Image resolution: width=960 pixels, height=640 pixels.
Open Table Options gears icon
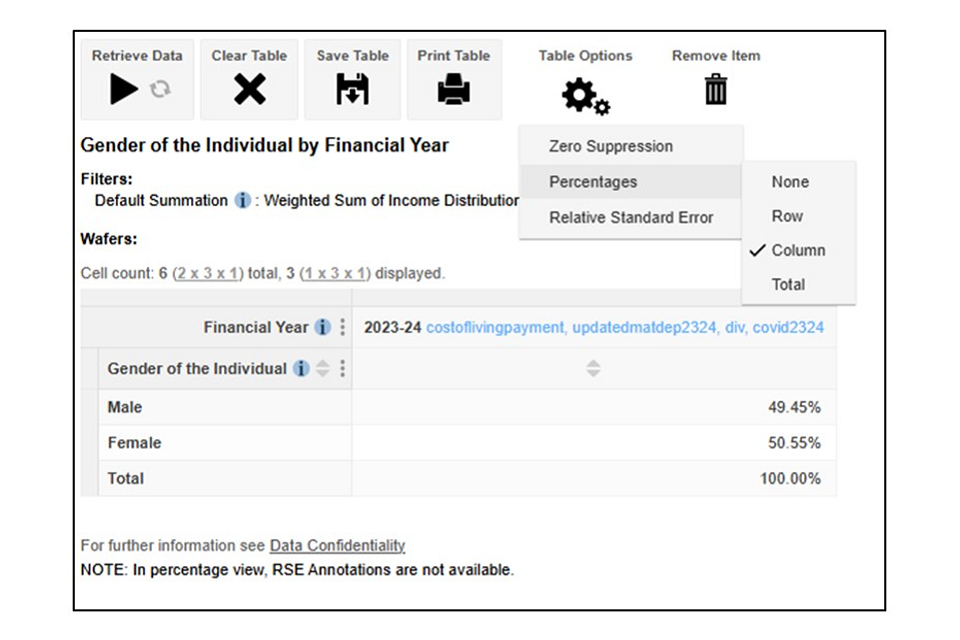(x=585, y=96)
